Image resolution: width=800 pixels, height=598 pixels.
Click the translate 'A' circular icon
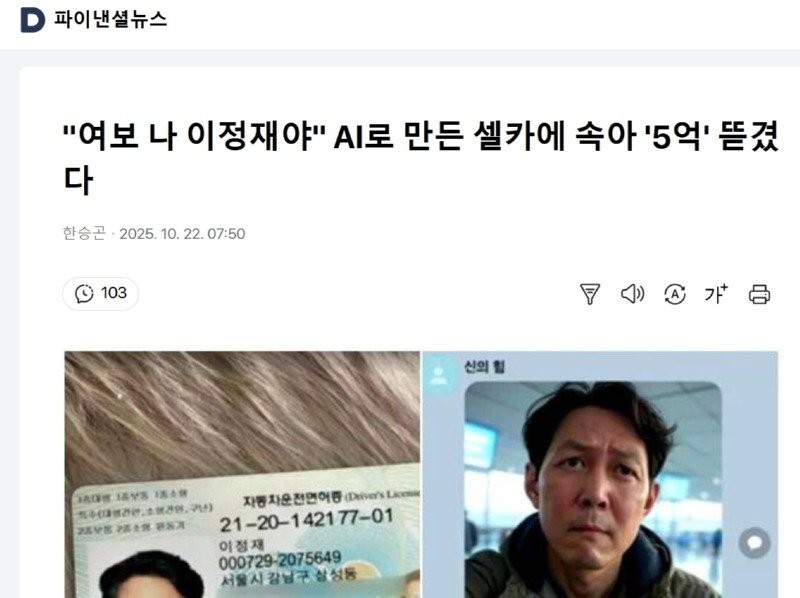(674, 294)
